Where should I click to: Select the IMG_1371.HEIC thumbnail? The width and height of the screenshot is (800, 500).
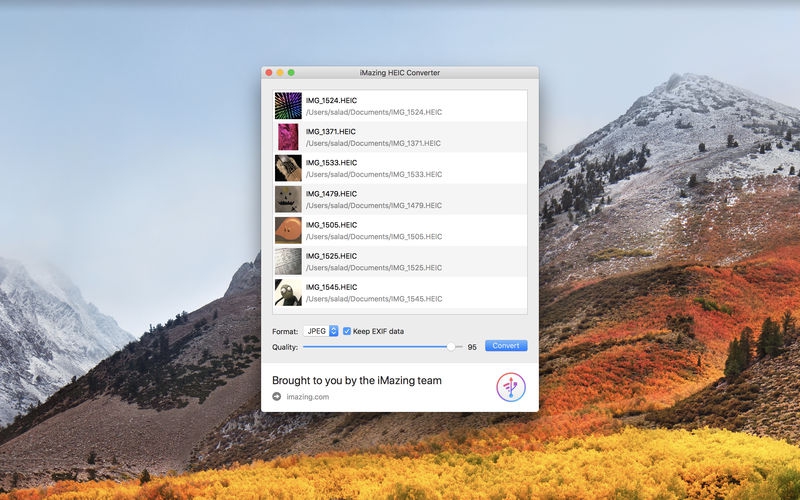click(288, 137)
